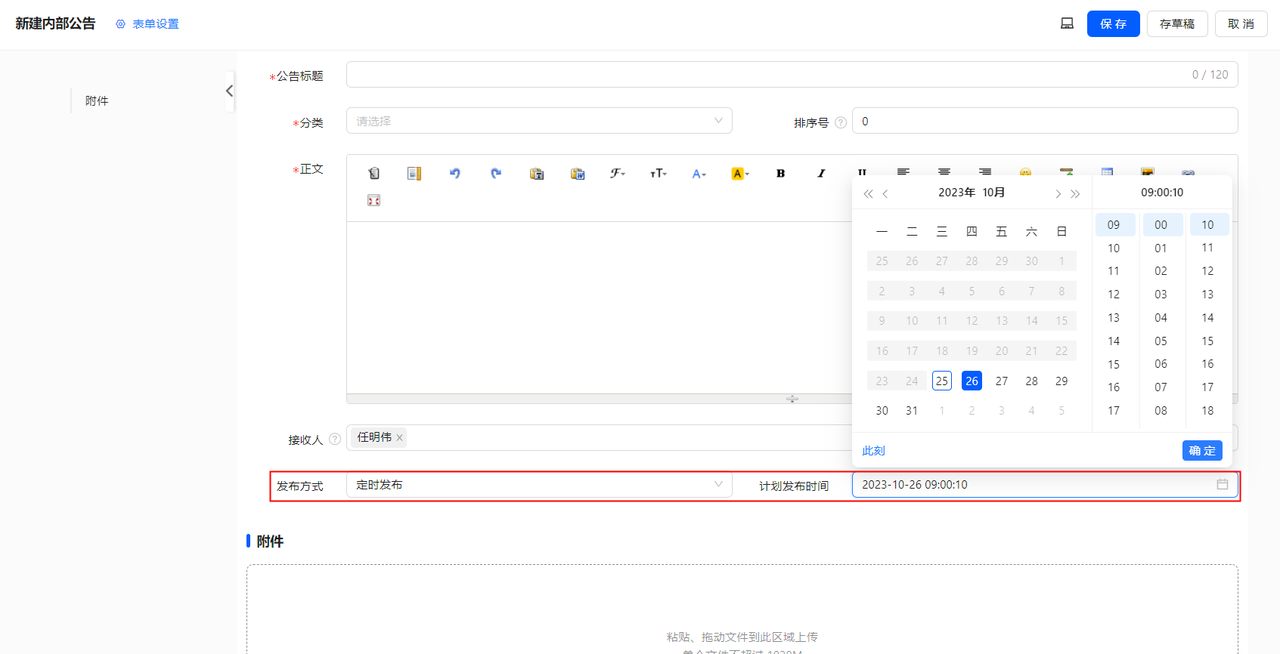The image size is (1280, 654).
Task: Select date 31 in calendar
Action: point(912,411)
